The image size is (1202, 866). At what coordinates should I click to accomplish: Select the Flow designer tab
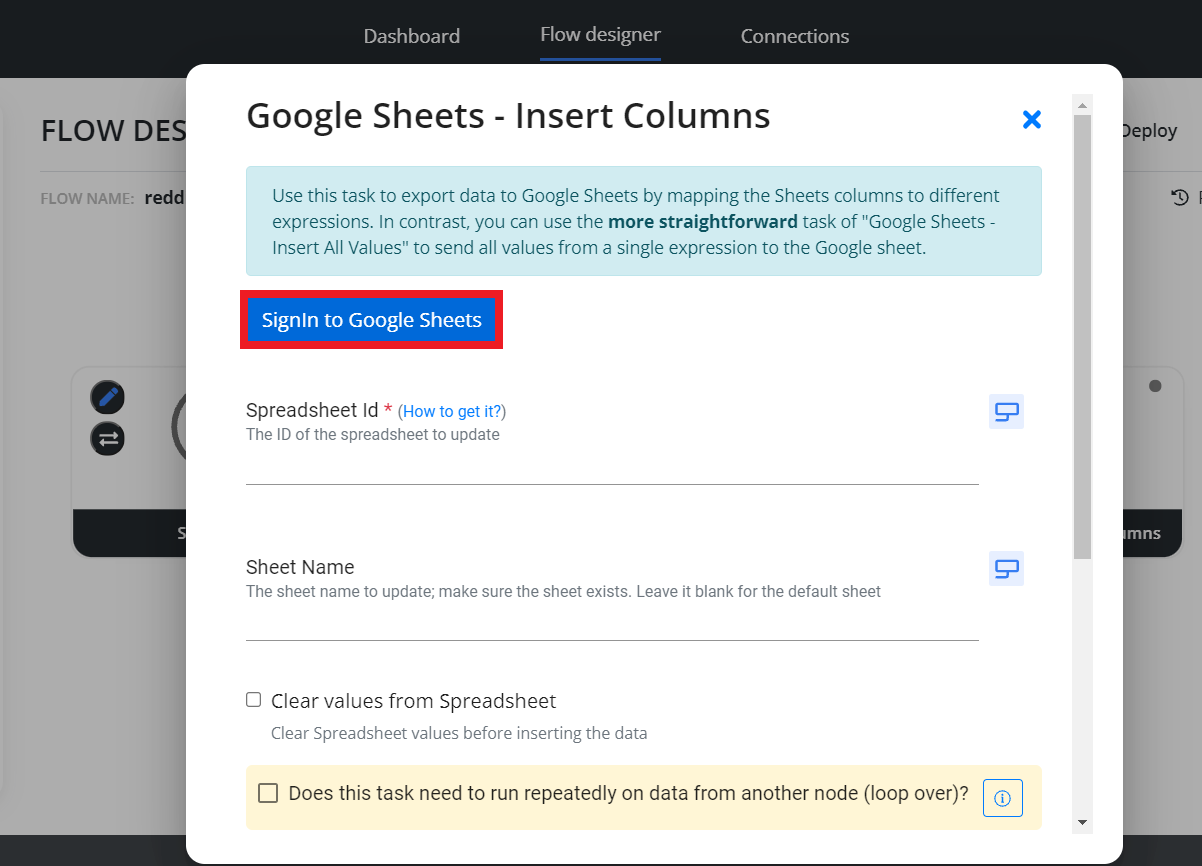(x=600, y=35)
